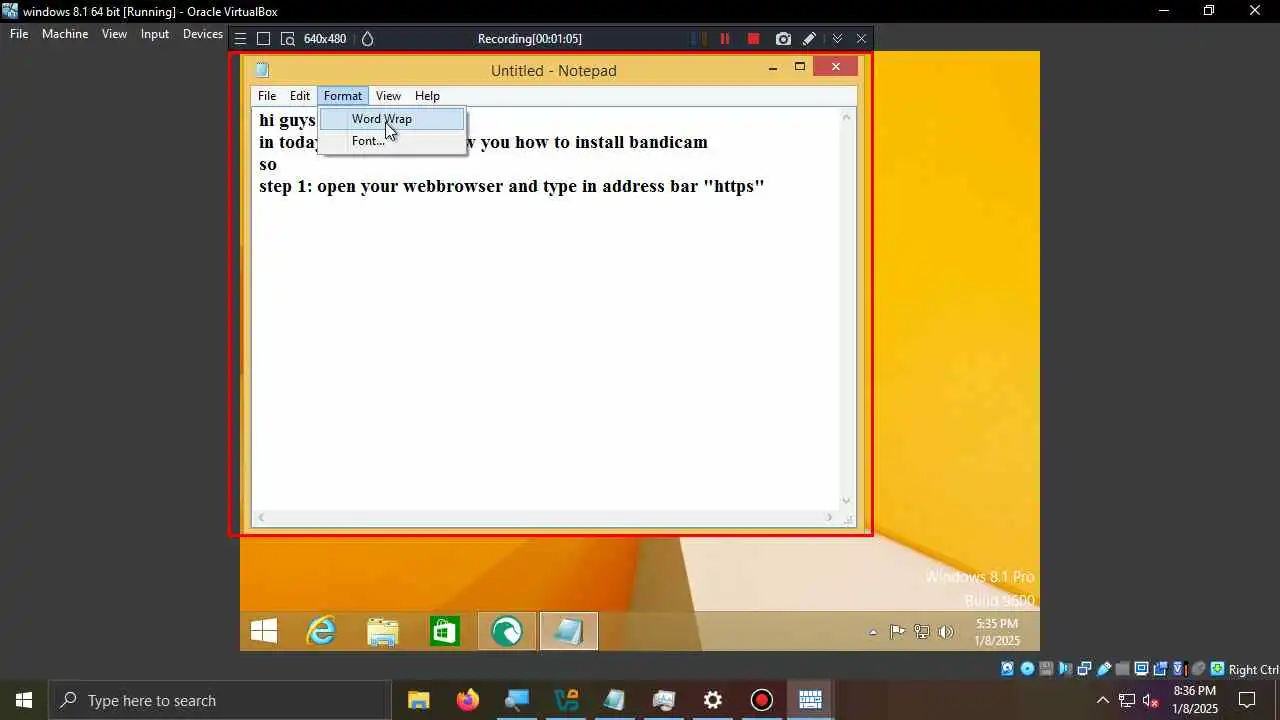Image resolution: width=1280 pixels, height=720 pixels.
Task: Click the horizontal scrollbar left arrow in Notepad
Action: [x=261, y=517]
